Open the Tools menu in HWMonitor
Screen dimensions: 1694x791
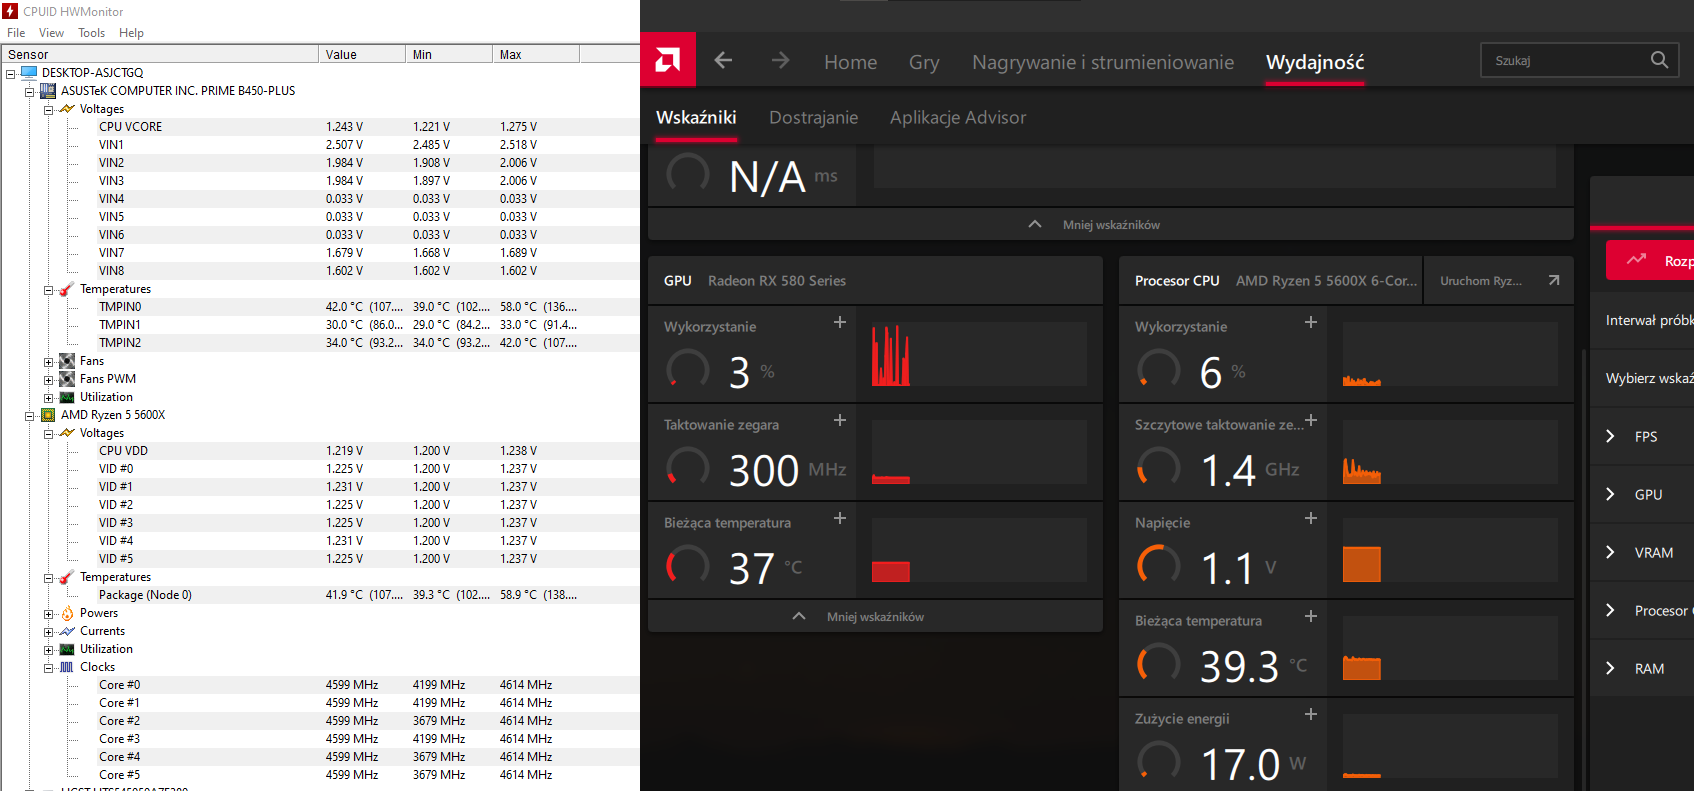click(x=91, y=33)
